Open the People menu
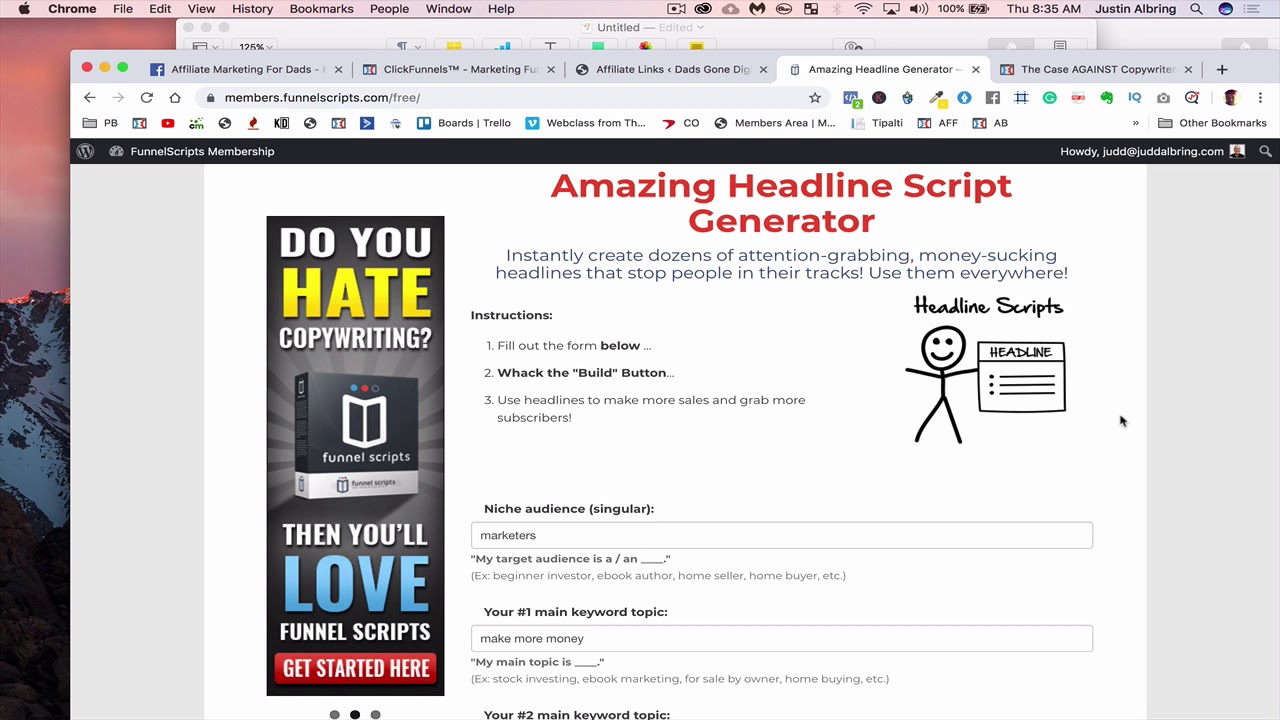This screenshot has width=1280, height=720. tap(389, 9)
